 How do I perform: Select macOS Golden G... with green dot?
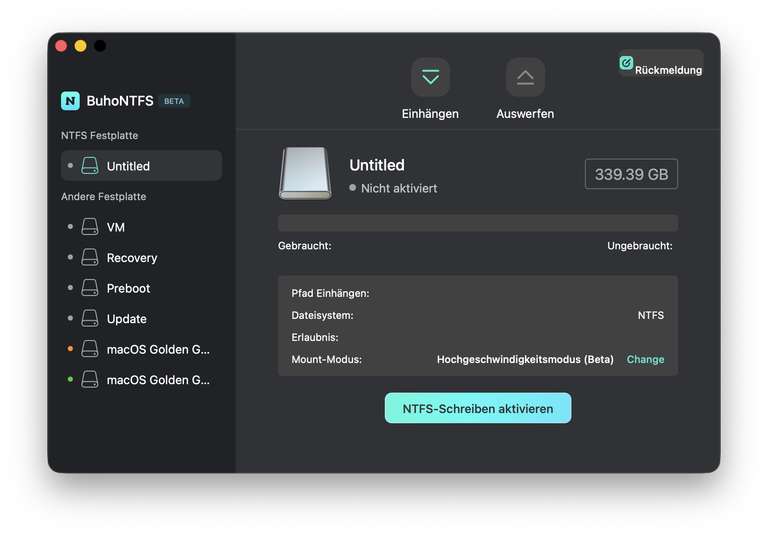pyautogui.click(x=142, y=380)
